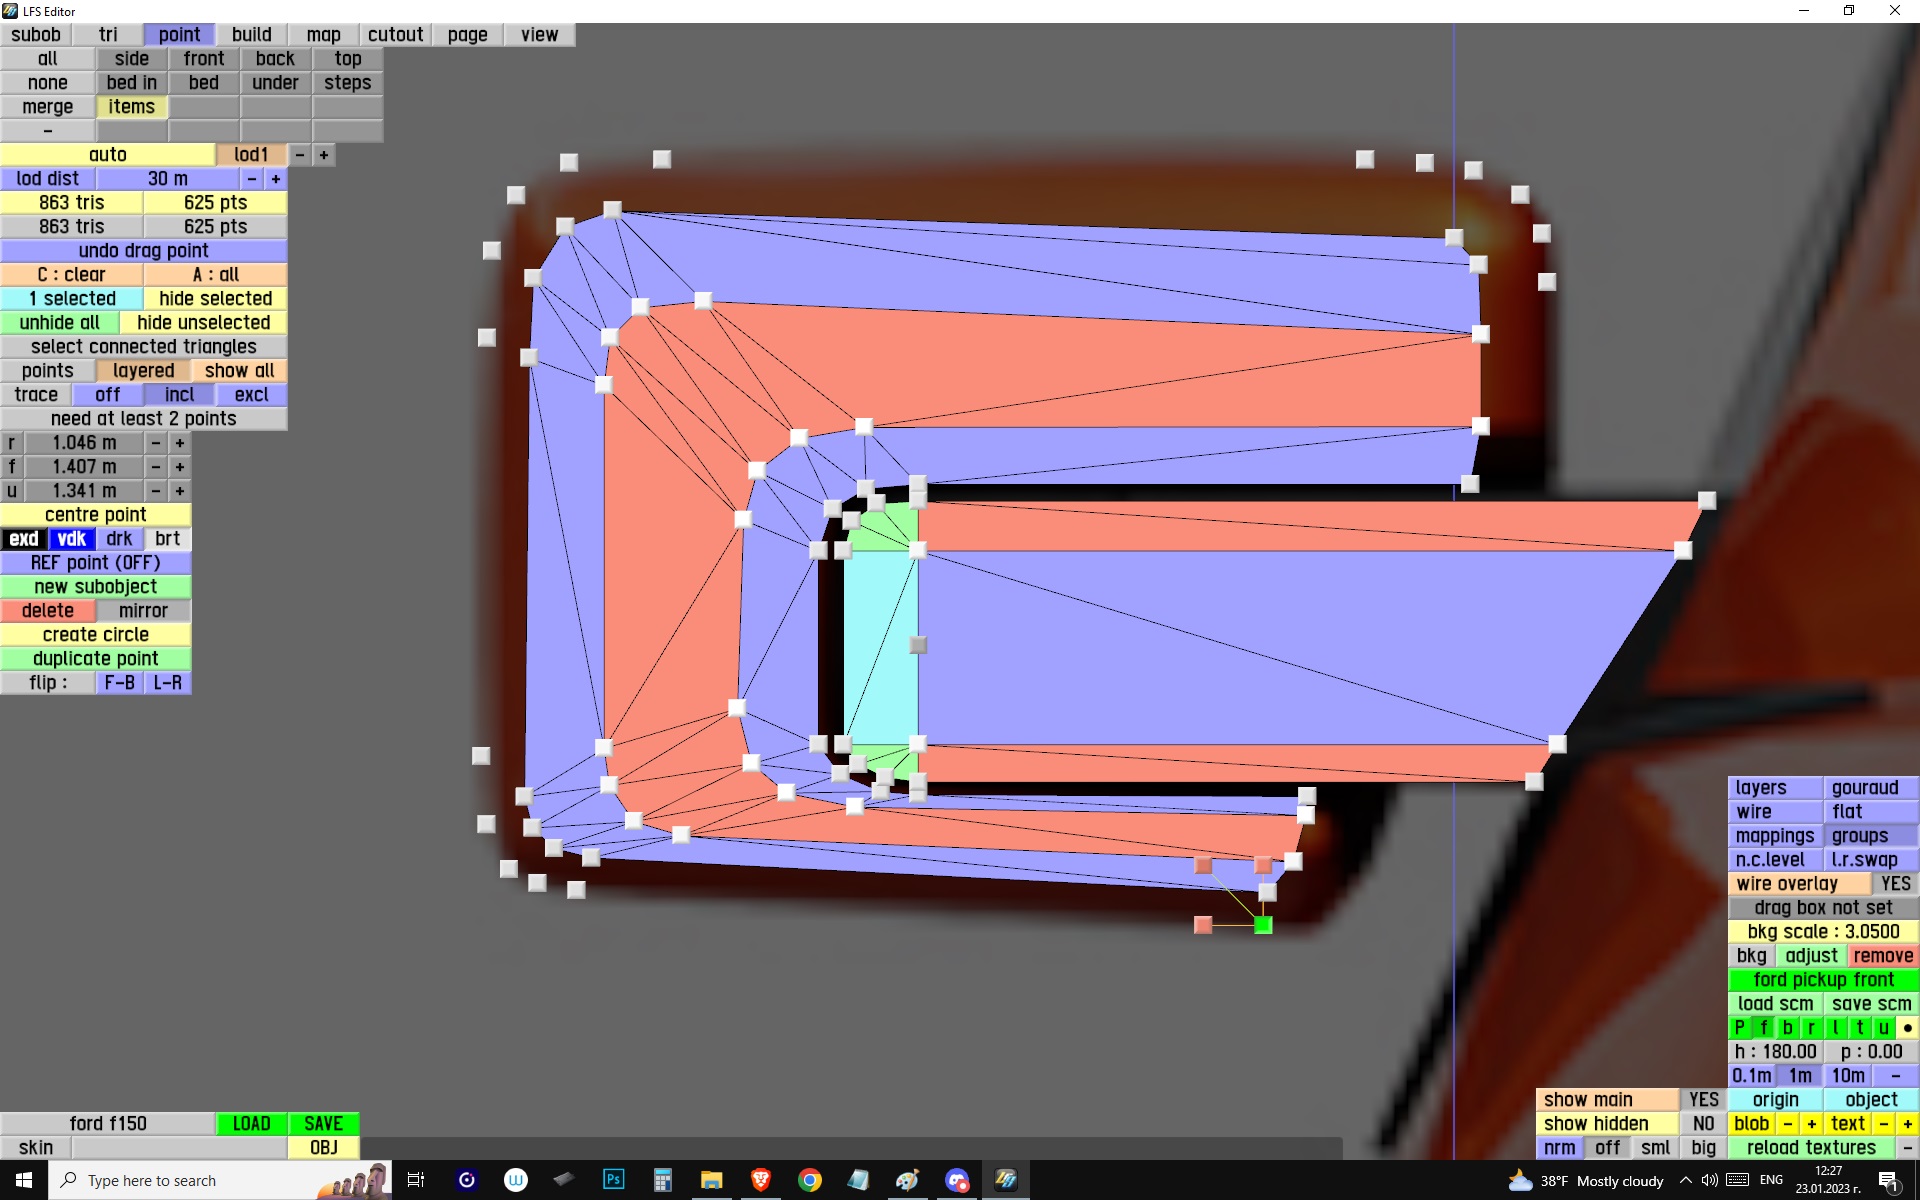Image resolution: width=1920 pixels, height=1200 pixels.
Task: Launch Brave browser from the taskbar
Action: (760, 1180)
